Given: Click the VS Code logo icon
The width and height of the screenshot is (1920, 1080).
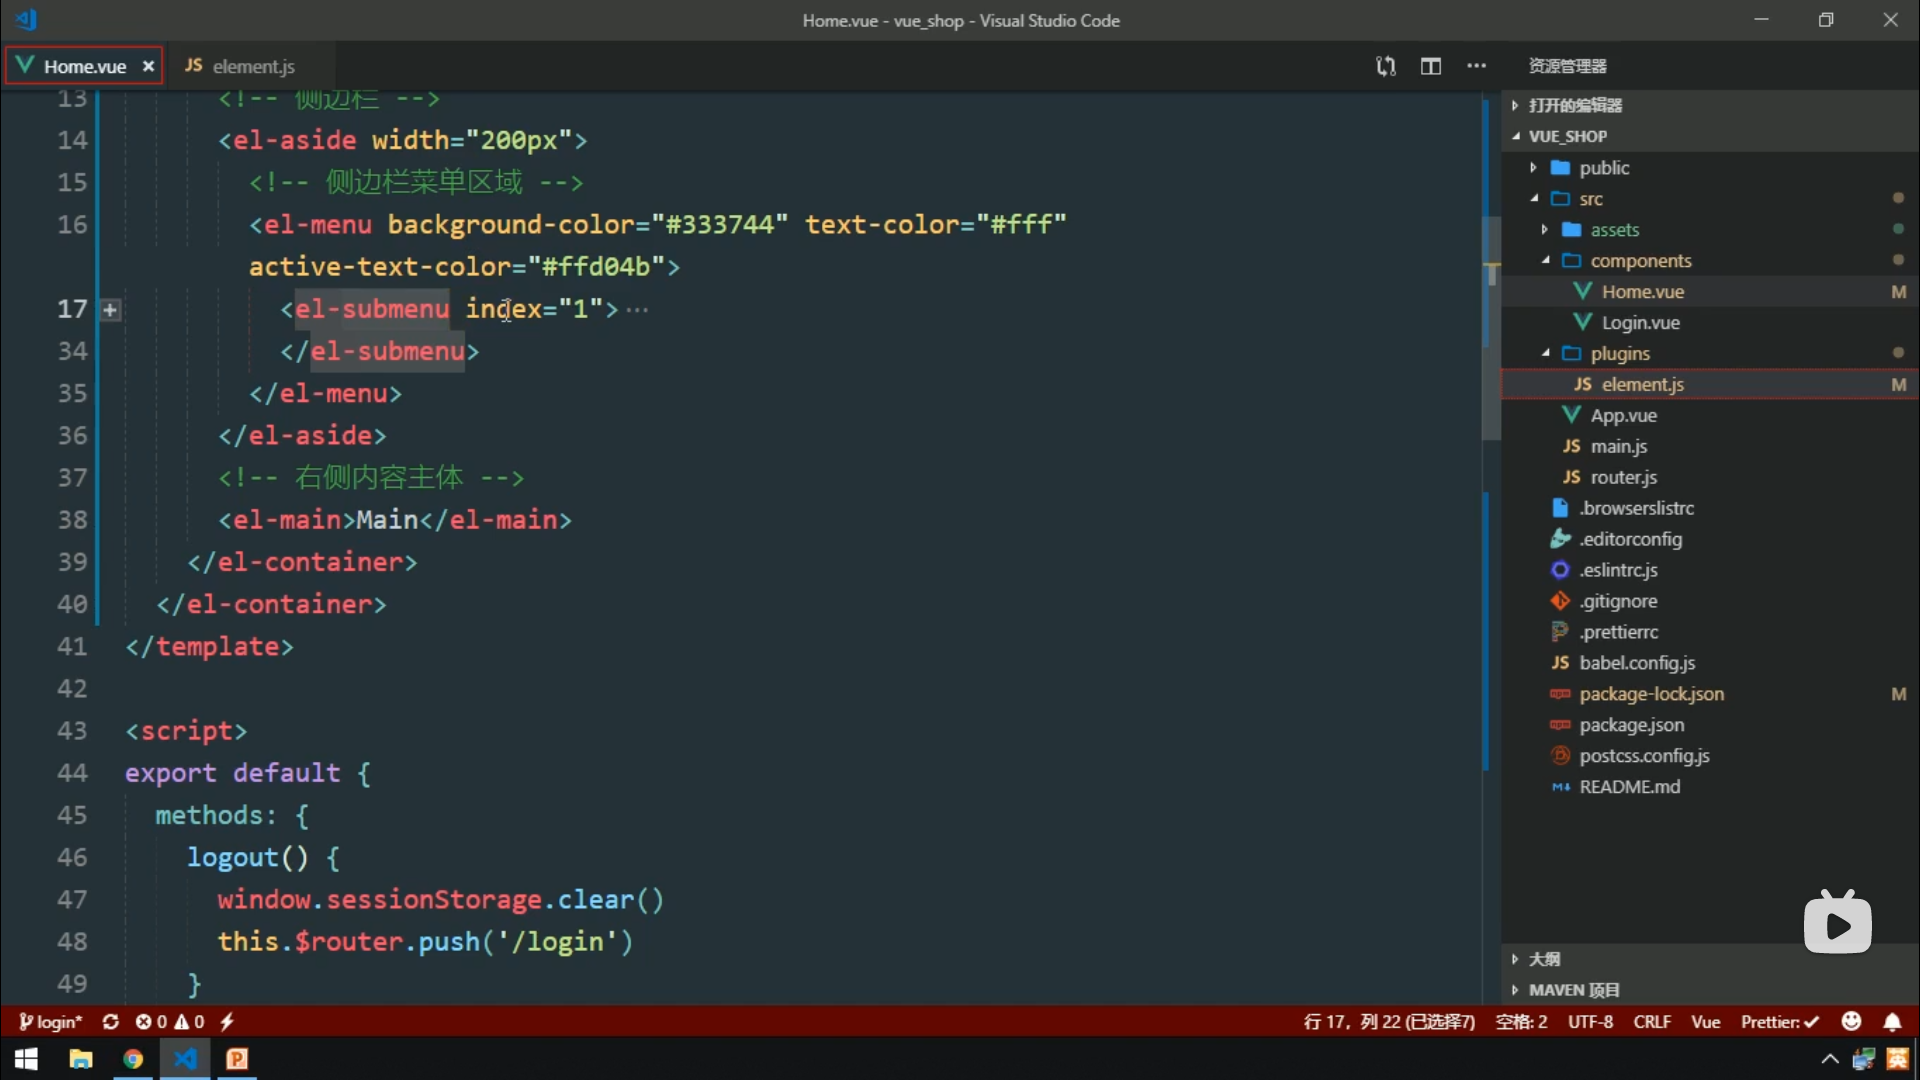Looking at the screenshot, I should (x=27, y=19).
